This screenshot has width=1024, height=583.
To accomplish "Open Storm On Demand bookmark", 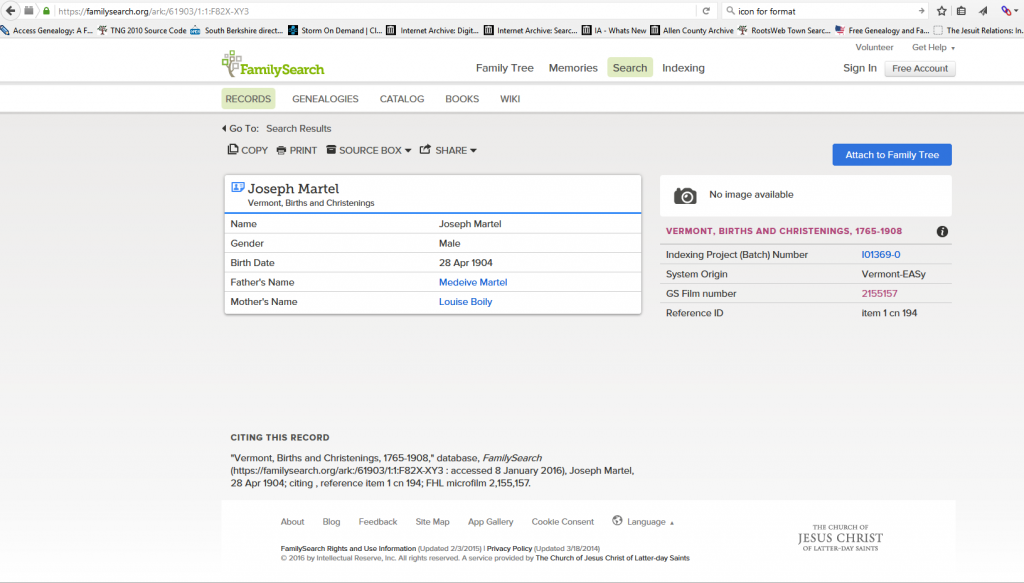I will pos(335,30).
